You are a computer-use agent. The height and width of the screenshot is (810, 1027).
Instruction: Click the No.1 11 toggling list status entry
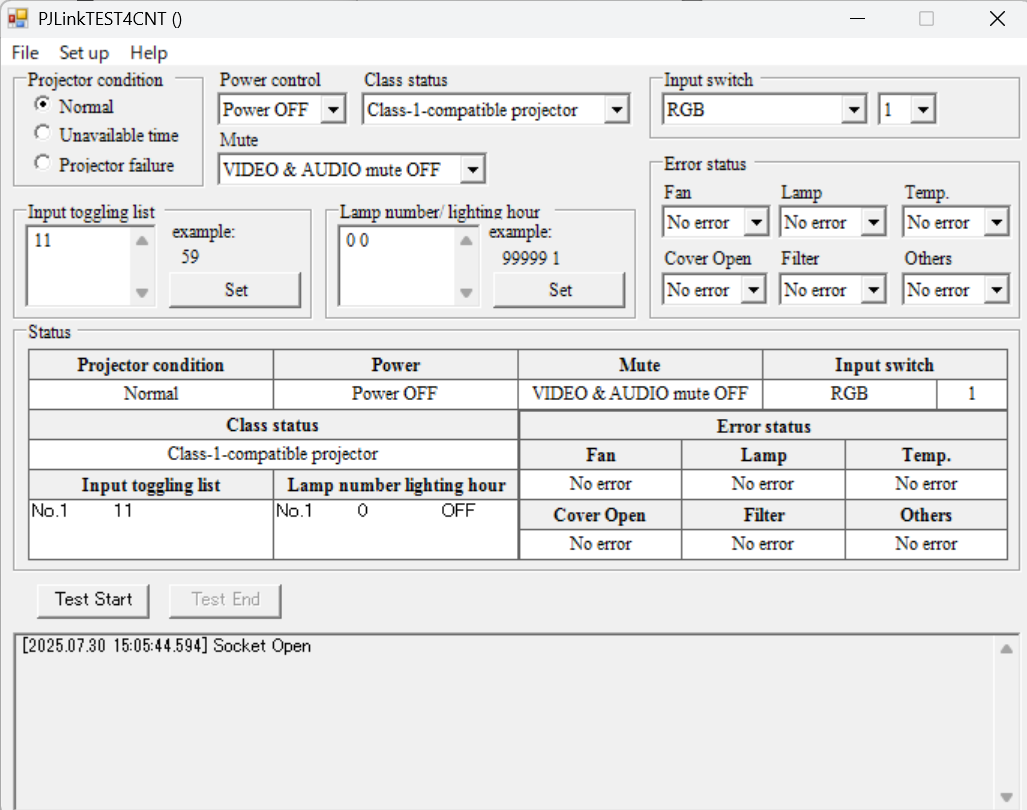point(83,511)
